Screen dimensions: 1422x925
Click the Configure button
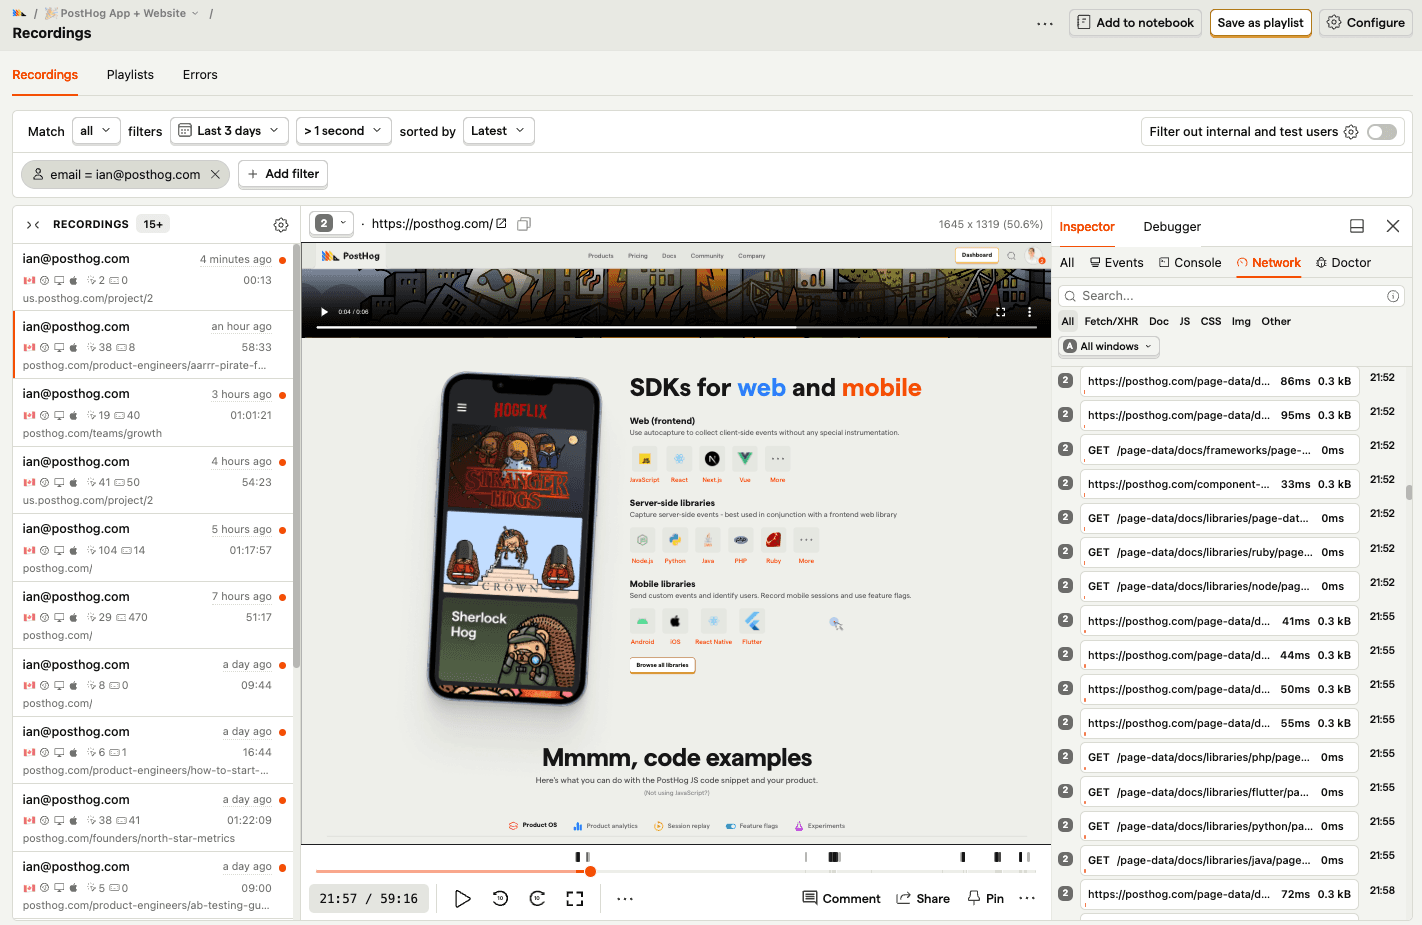(x=1365, y=23)
